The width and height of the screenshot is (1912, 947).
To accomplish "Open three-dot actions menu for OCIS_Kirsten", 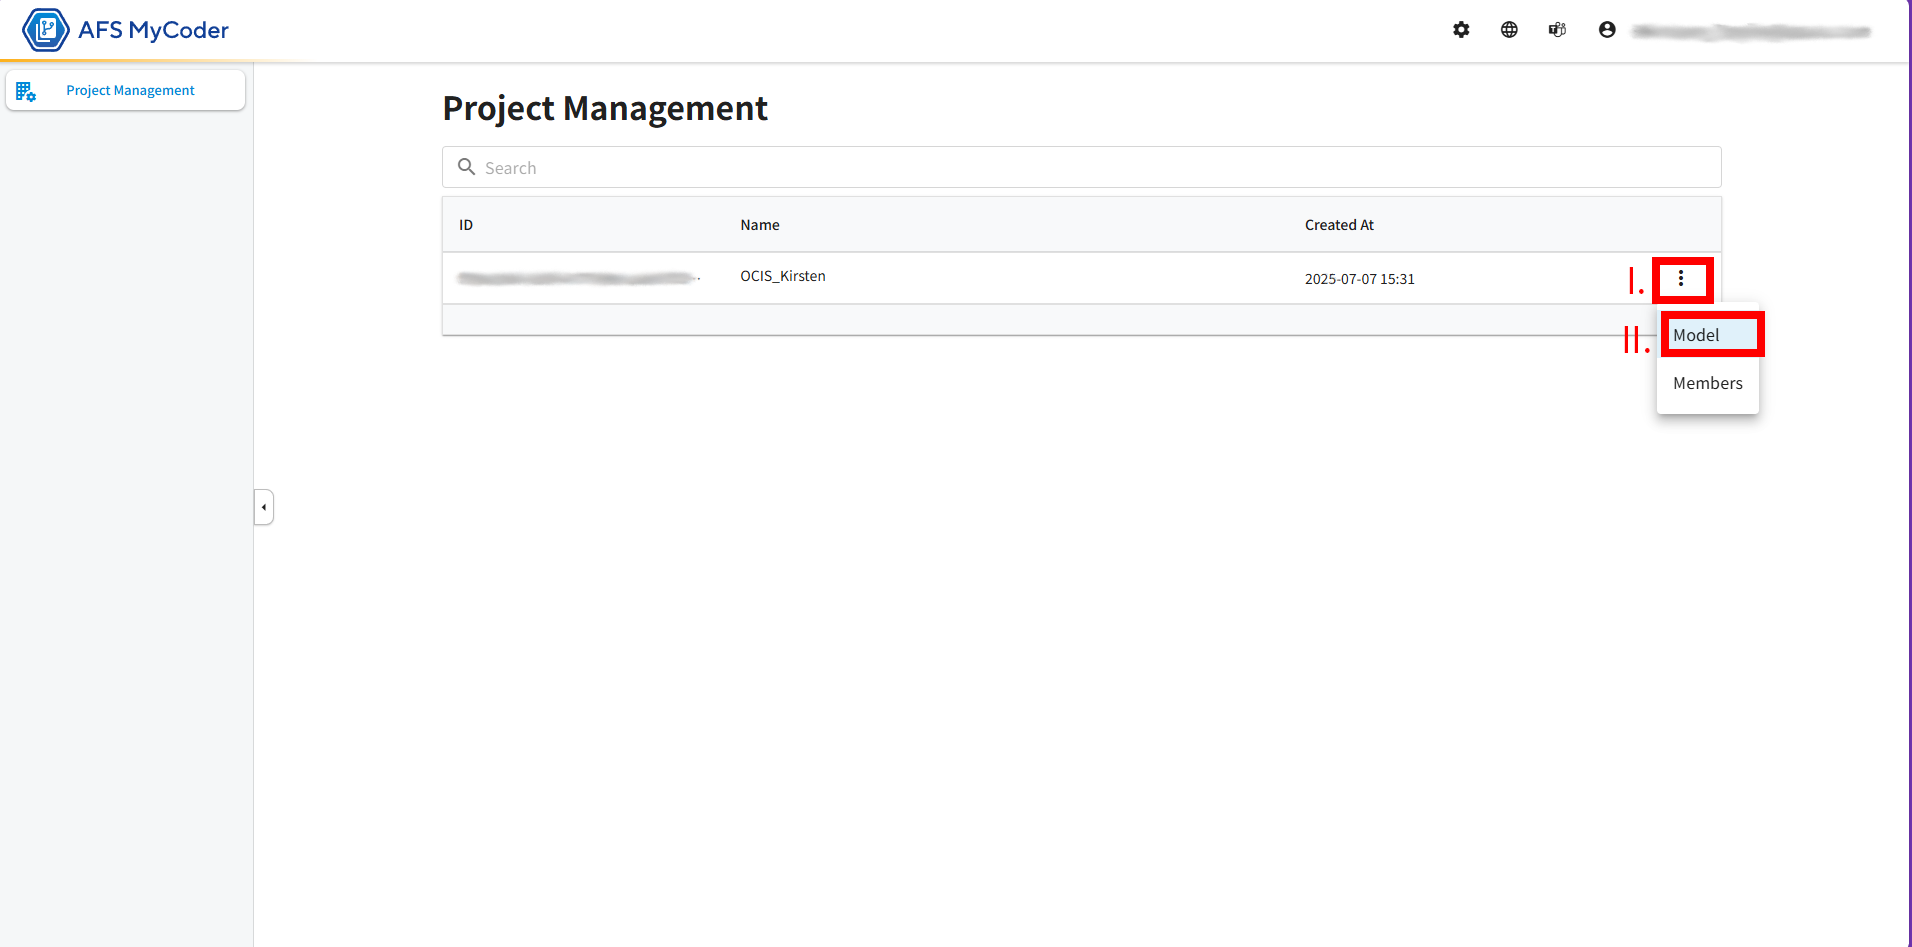I will click(1681, 278).
